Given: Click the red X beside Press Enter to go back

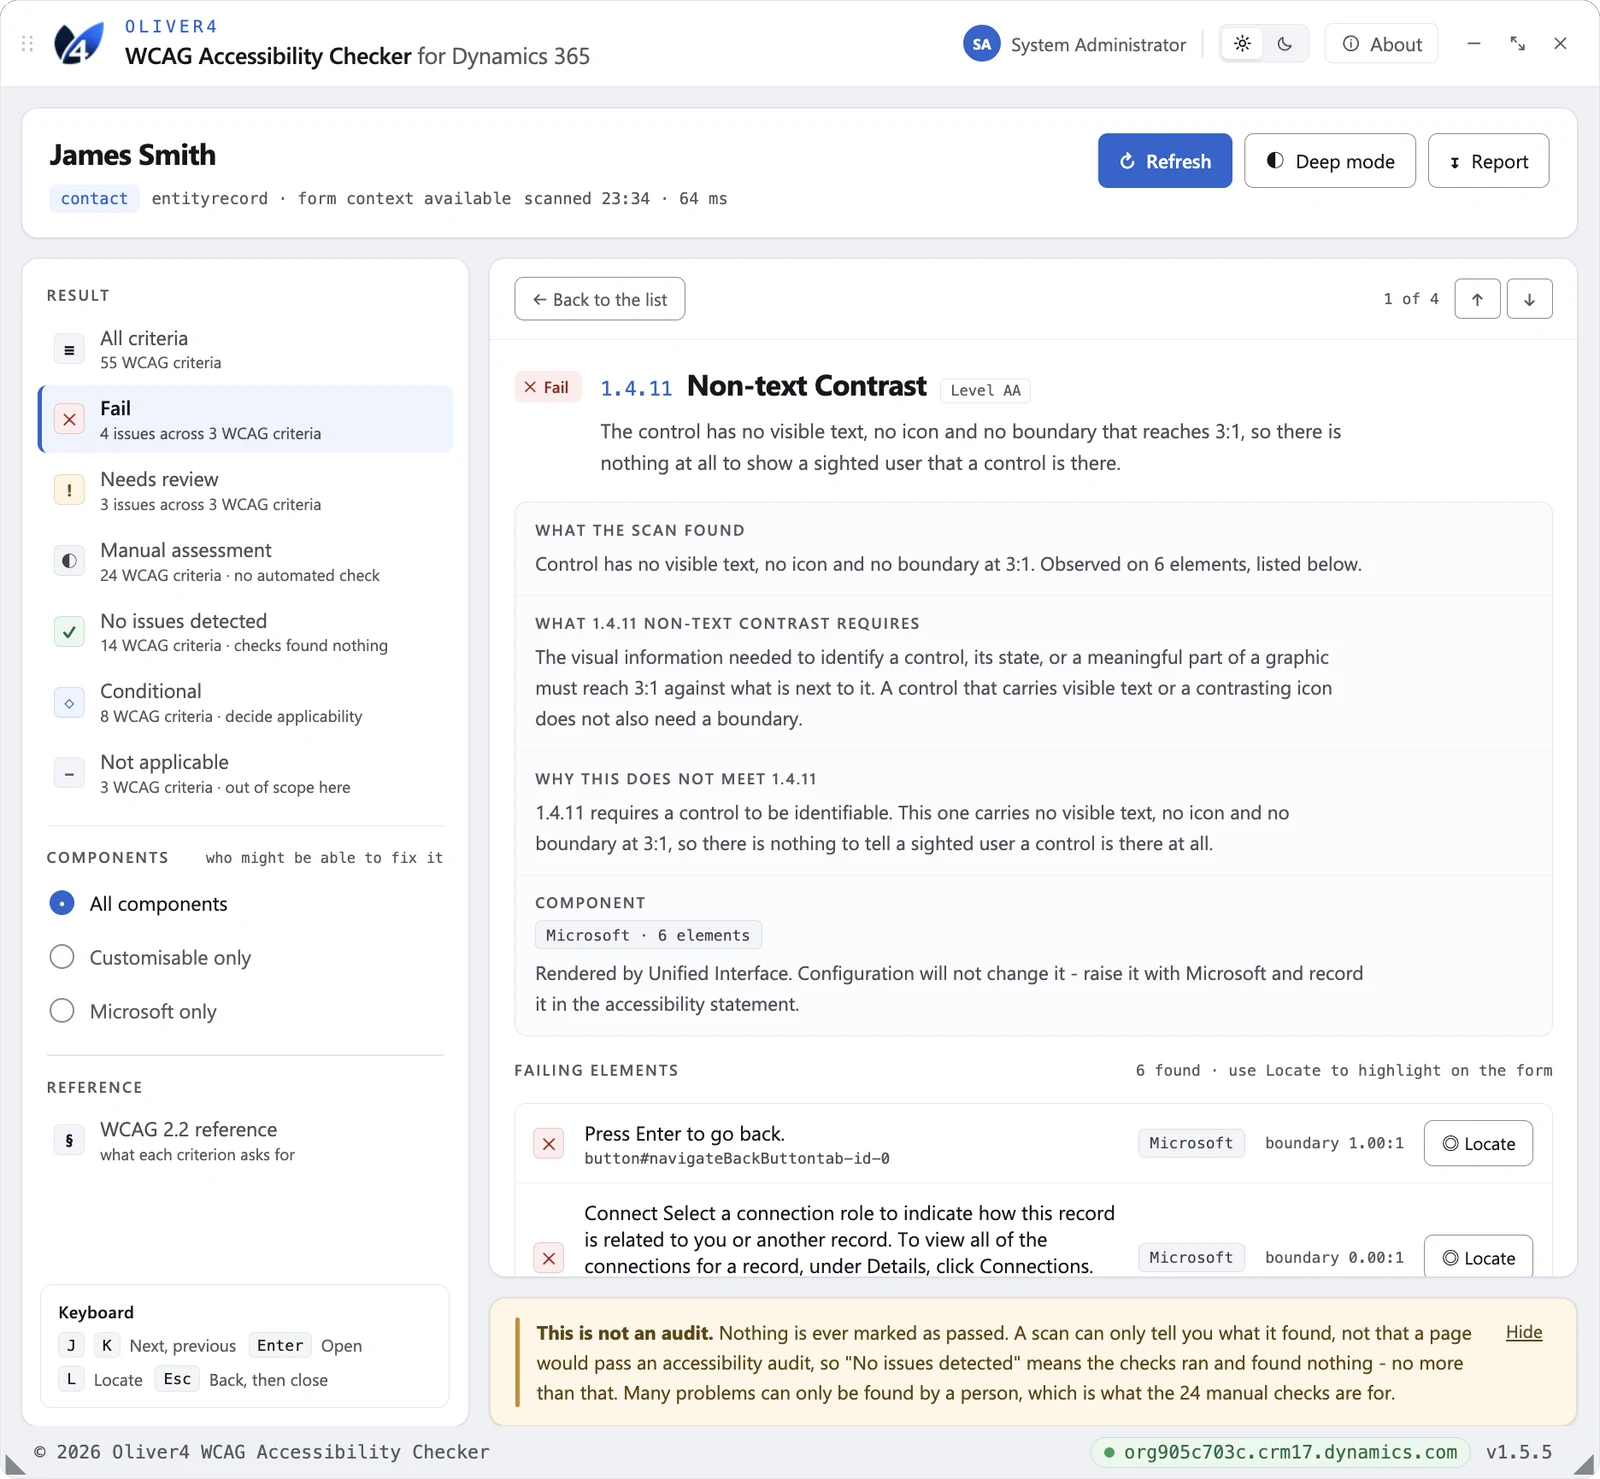Looking at the screenshot, I should [x=549, y=1144].
